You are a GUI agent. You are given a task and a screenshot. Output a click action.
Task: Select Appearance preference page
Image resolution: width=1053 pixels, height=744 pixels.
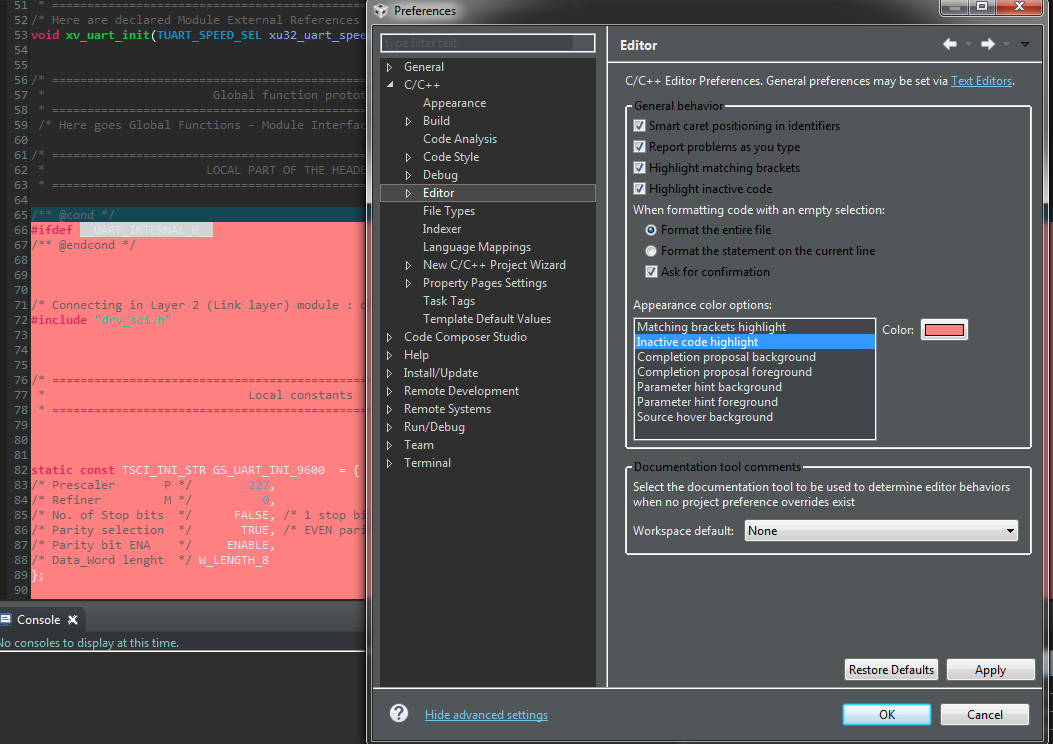[454, 103]
